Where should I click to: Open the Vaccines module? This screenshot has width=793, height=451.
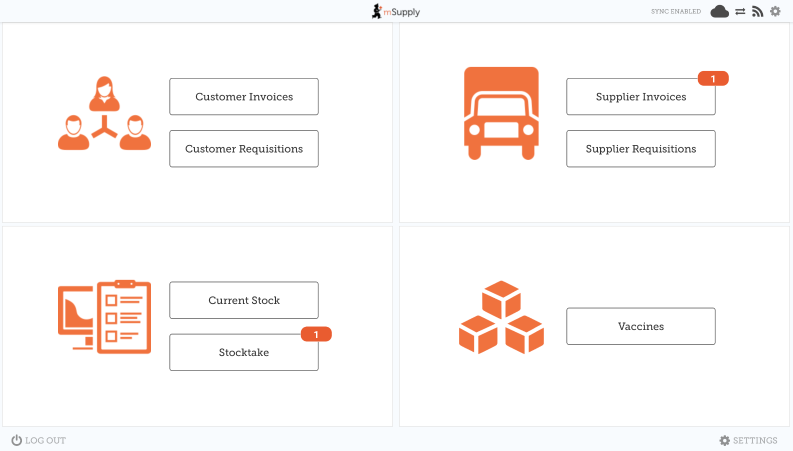(641, 327)
